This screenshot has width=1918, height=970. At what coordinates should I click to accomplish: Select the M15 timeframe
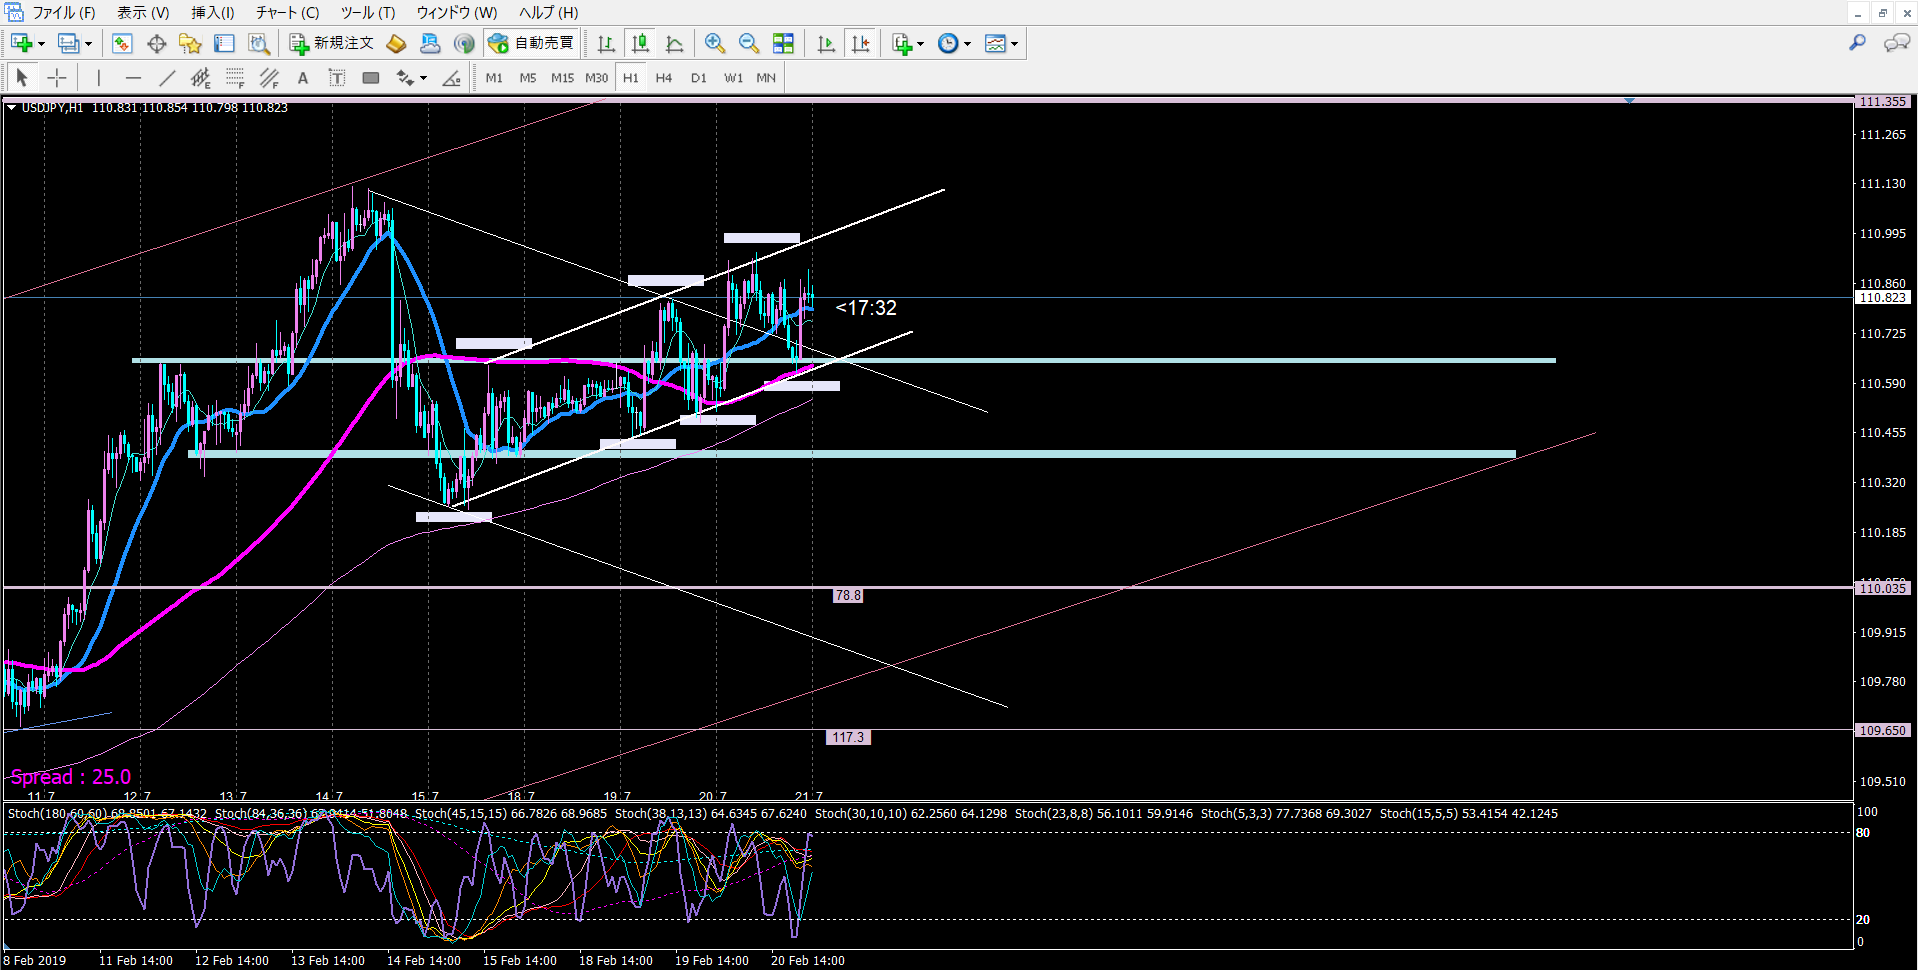[562, 77]
